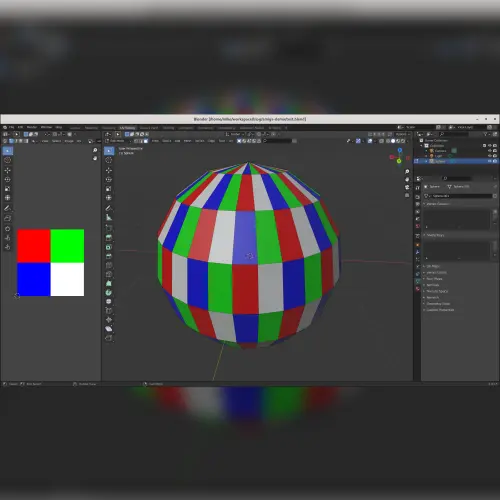Open the Material tab in Properties editor
Screen dimensions: 500x500
(x=417, y=289)
